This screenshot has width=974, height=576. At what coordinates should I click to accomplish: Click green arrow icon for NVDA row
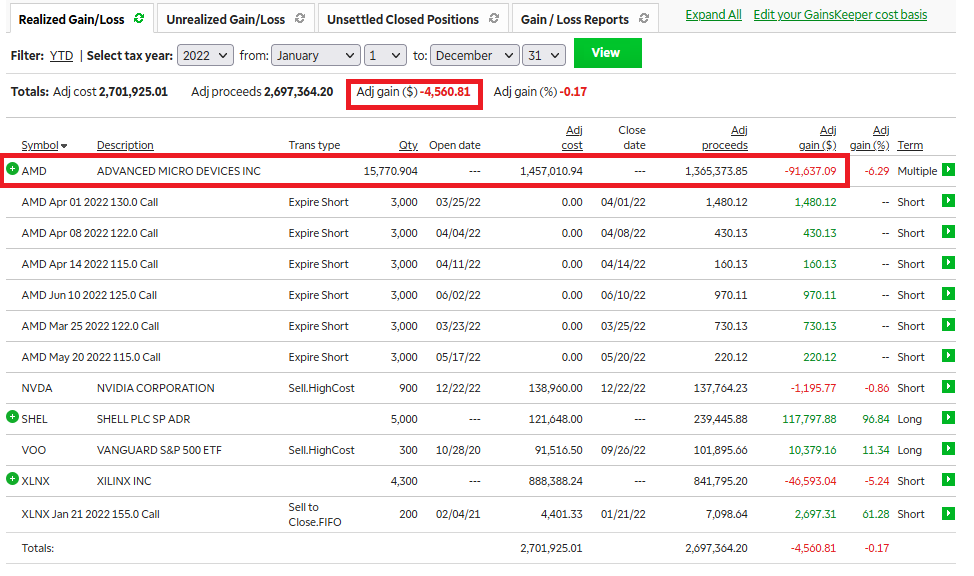(x=948, y=387)
